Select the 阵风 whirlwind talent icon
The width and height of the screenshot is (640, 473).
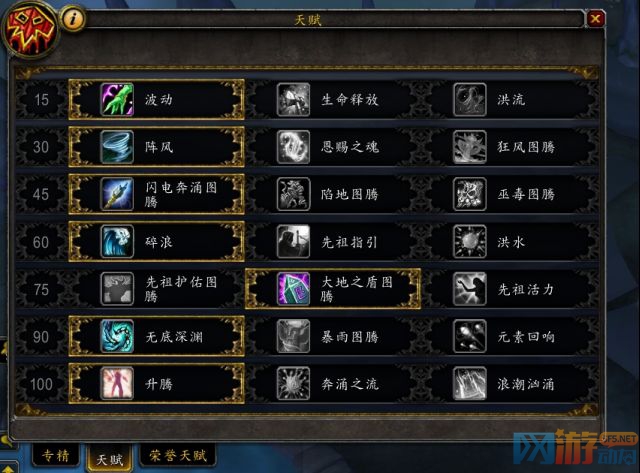(117, 147)
